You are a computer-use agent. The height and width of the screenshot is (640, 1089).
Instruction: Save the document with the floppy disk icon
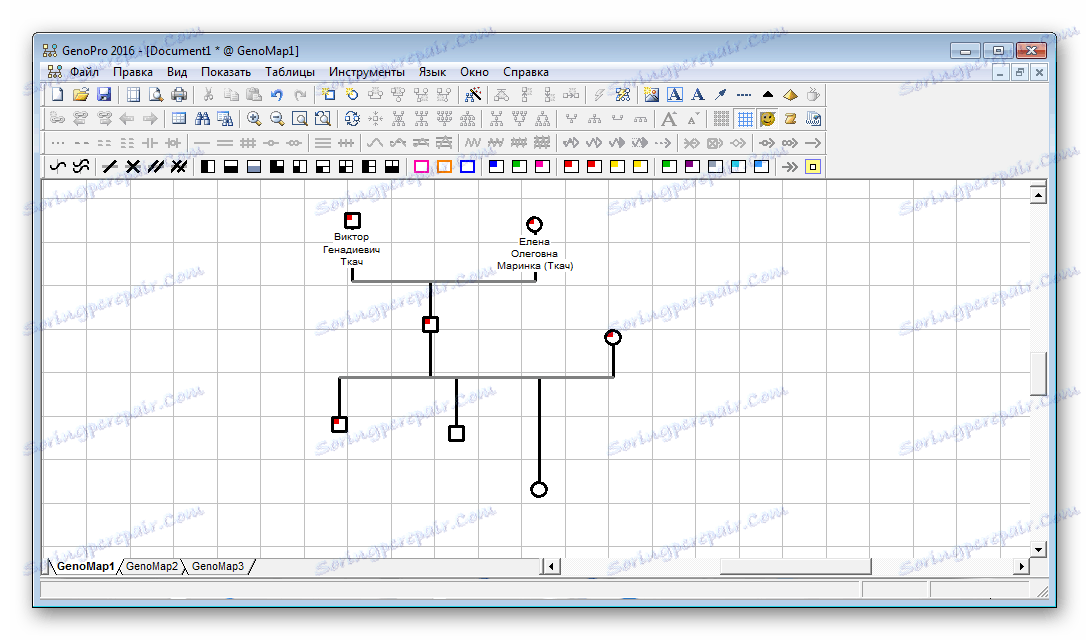pos(104,94)
